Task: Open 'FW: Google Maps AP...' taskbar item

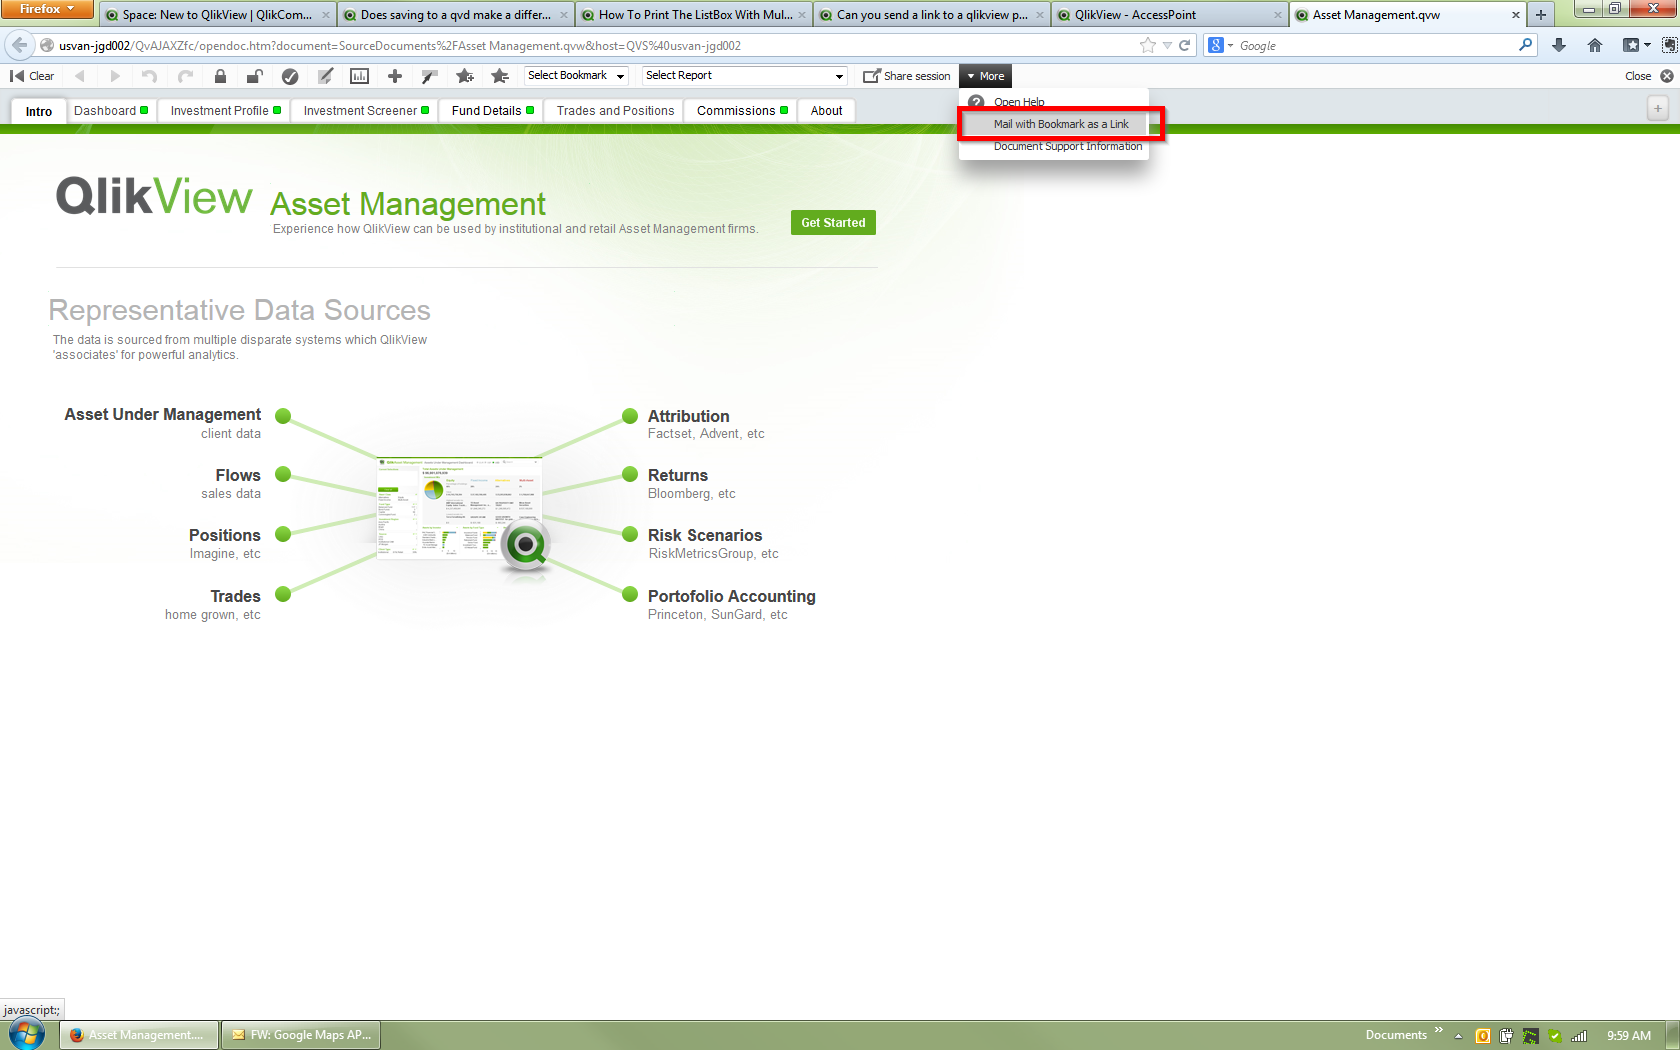Action: coord(302,1035)
